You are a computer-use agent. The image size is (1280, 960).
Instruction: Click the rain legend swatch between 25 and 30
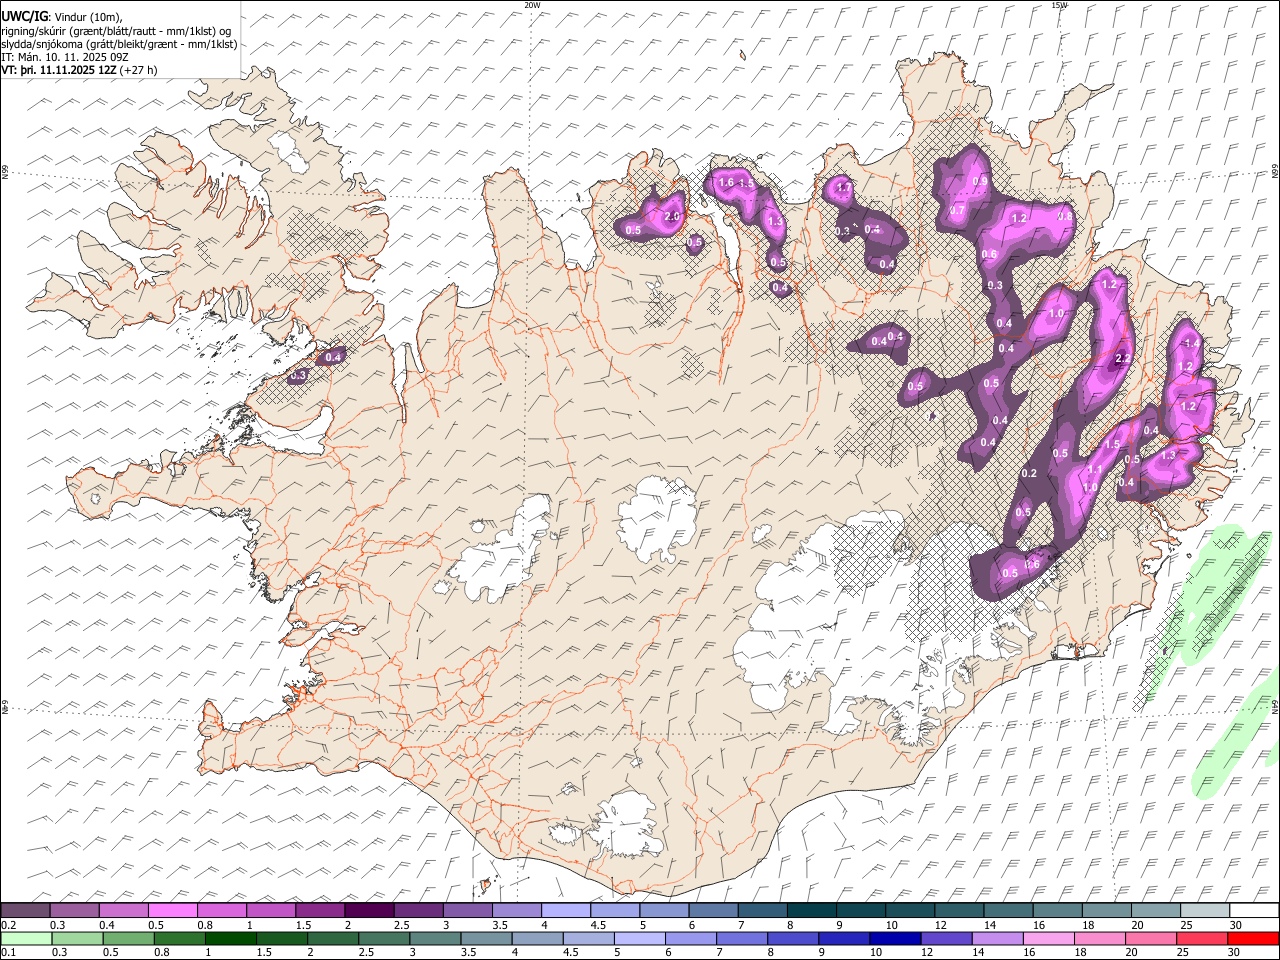pos(1203,938)
